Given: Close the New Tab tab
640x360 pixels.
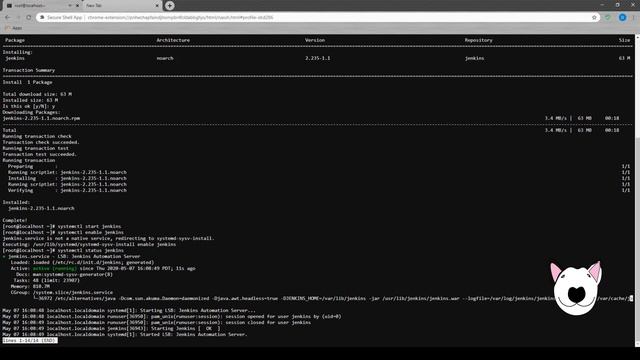Looking at the screenshot, I should click(x=157, y=6).
